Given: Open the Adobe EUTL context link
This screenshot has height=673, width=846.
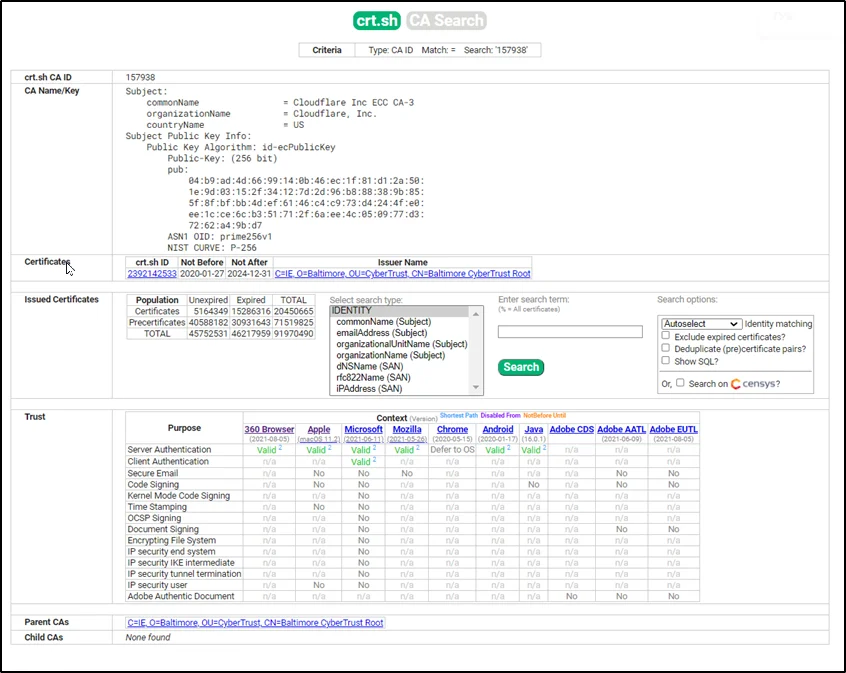Looking at the screenshot, I should coord(673,429).
